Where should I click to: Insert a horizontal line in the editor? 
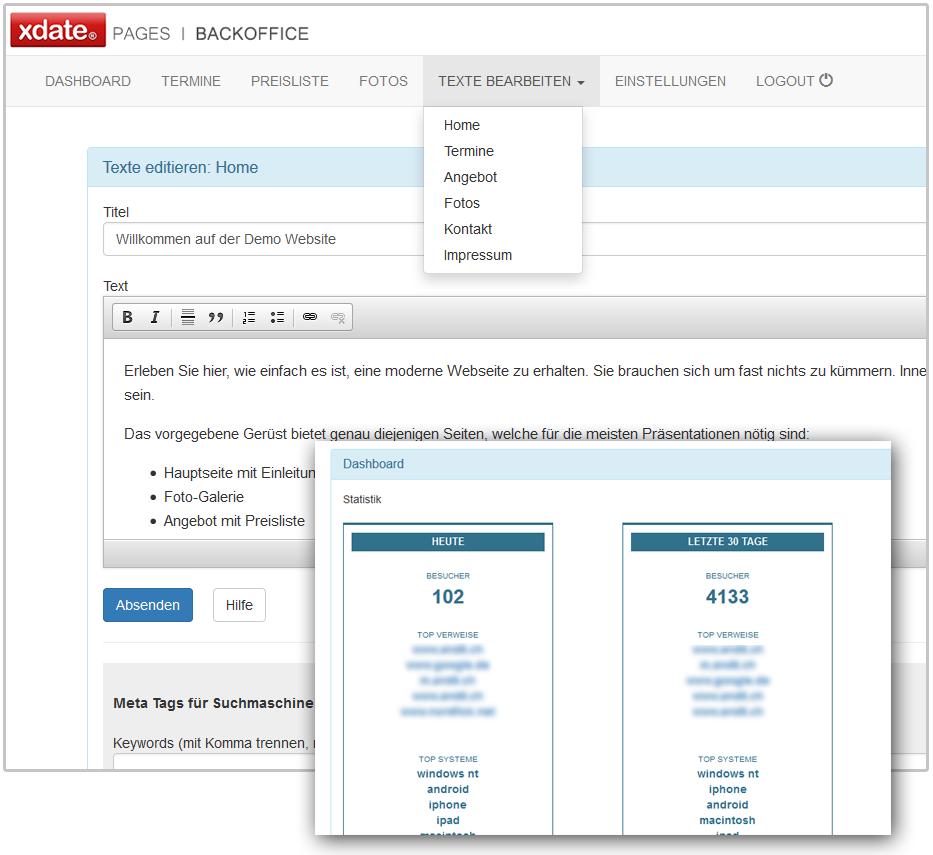188,317
